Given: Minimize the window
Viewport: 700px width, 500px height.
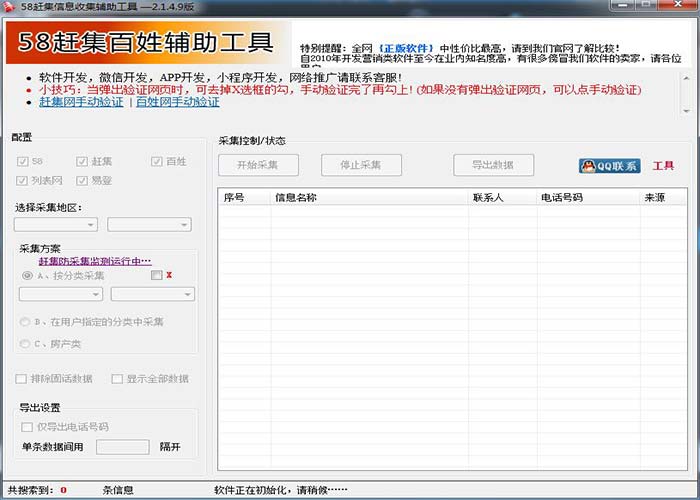Looking at the screenshot, I should (x=622, y=5).
